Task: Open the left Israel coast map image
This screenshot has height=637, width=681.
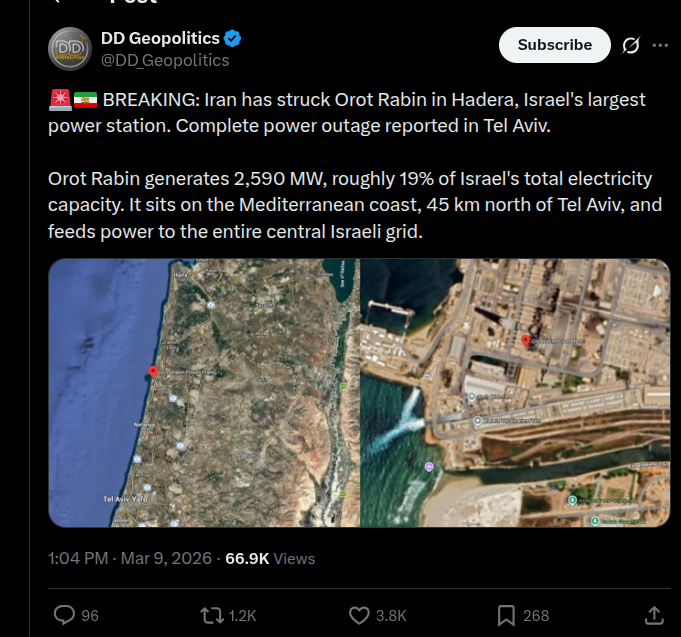Action: [204, 392]
